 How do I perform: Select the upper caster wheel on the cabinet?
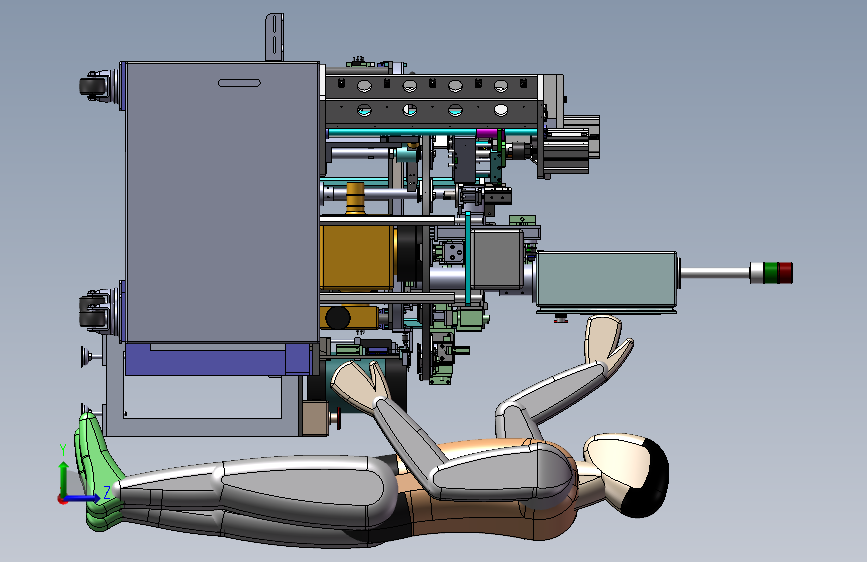[x=92, y=86]
